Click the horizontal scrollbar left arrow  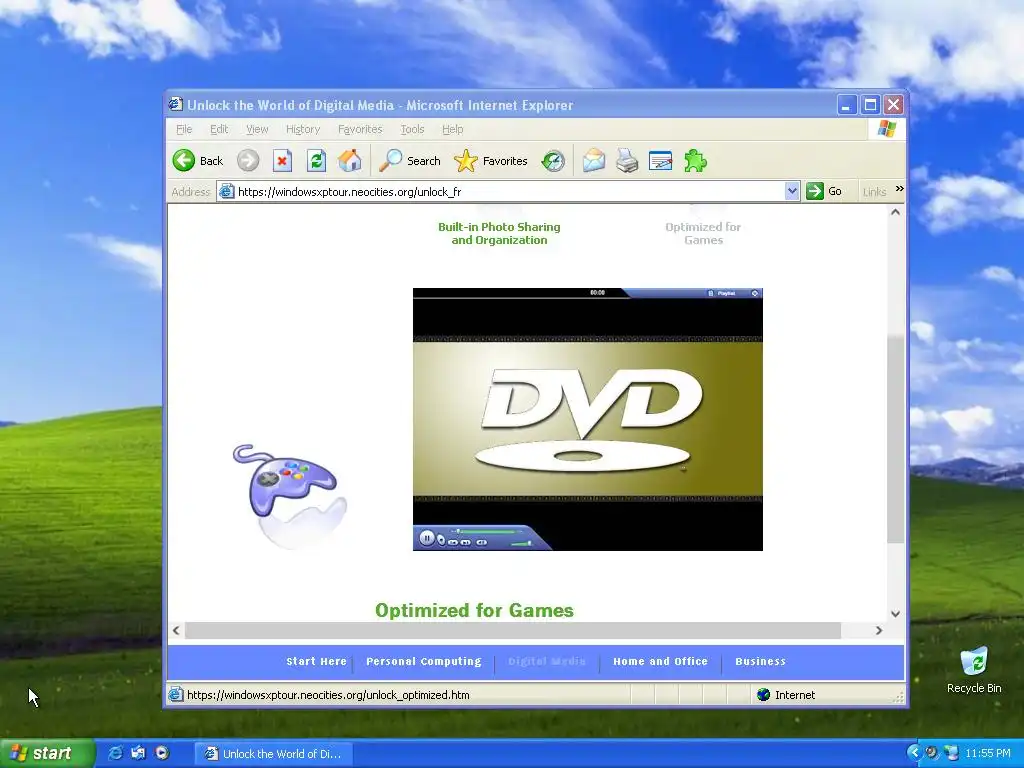[x=176, y=630]
